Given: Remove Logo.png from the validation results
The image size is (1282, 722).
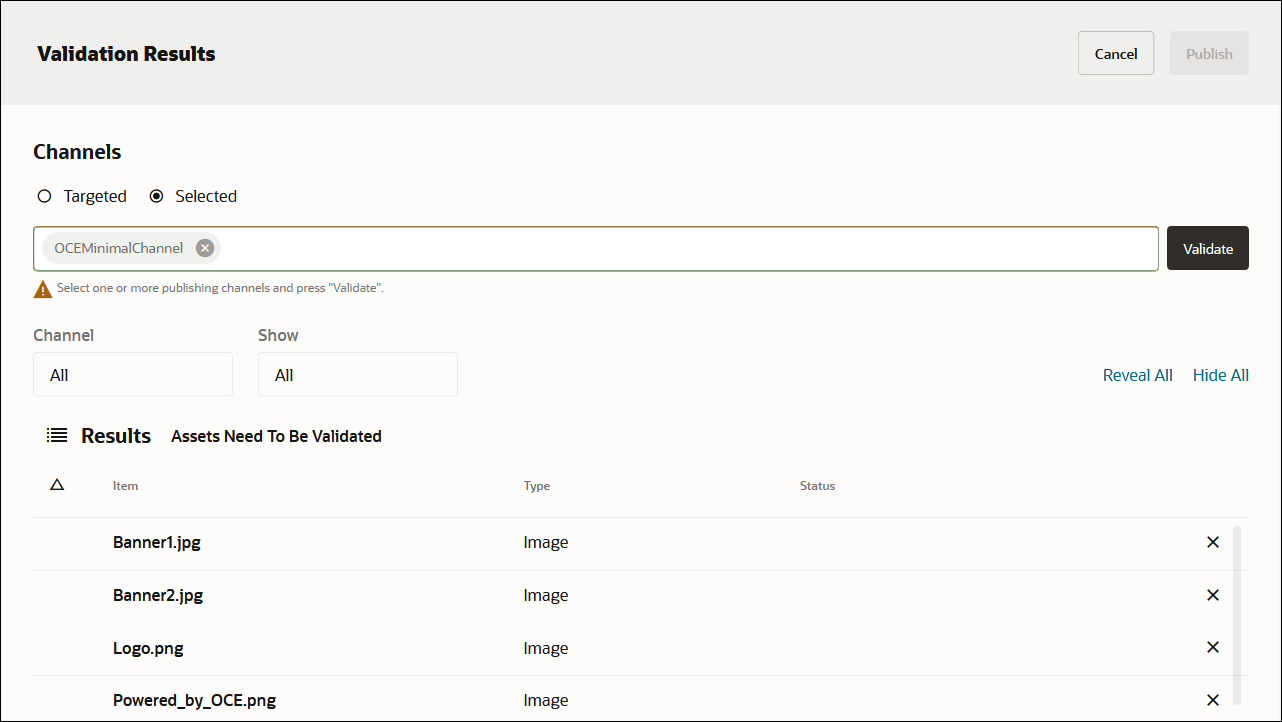Looking at the screenshot, I should 1212,647.
